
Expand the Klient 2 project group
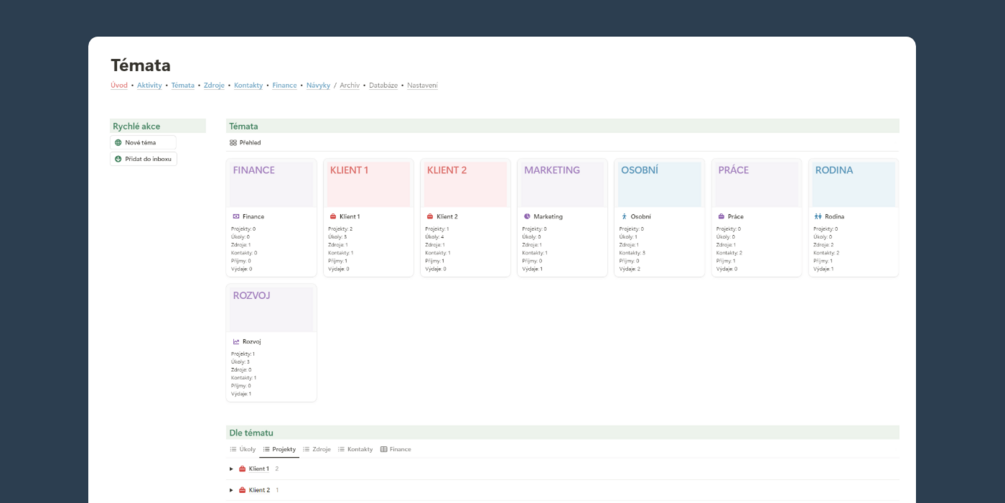point(231,490)
